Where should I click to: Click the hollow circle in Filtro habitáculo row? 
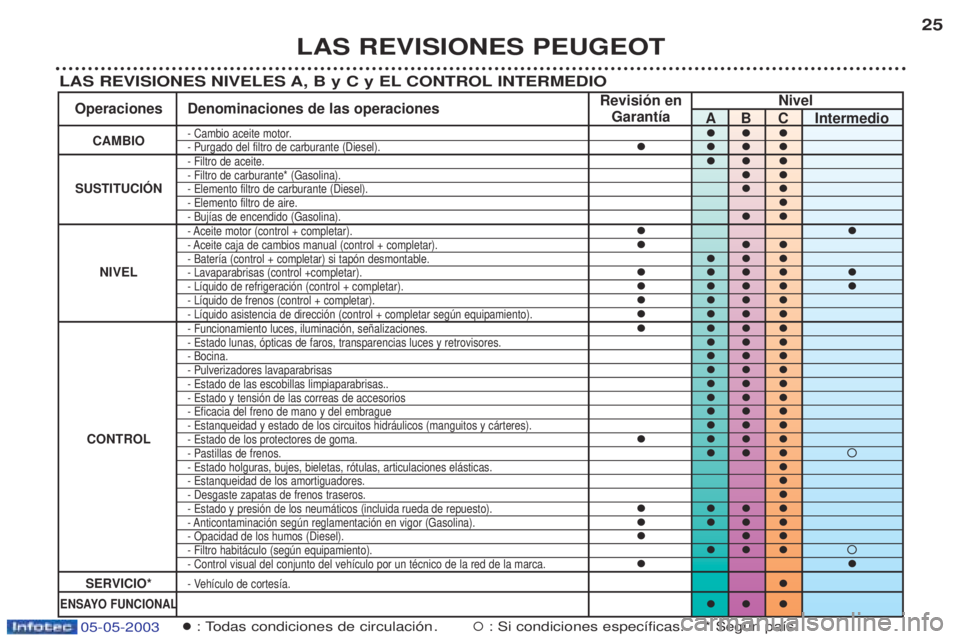[x=852, y=550]
